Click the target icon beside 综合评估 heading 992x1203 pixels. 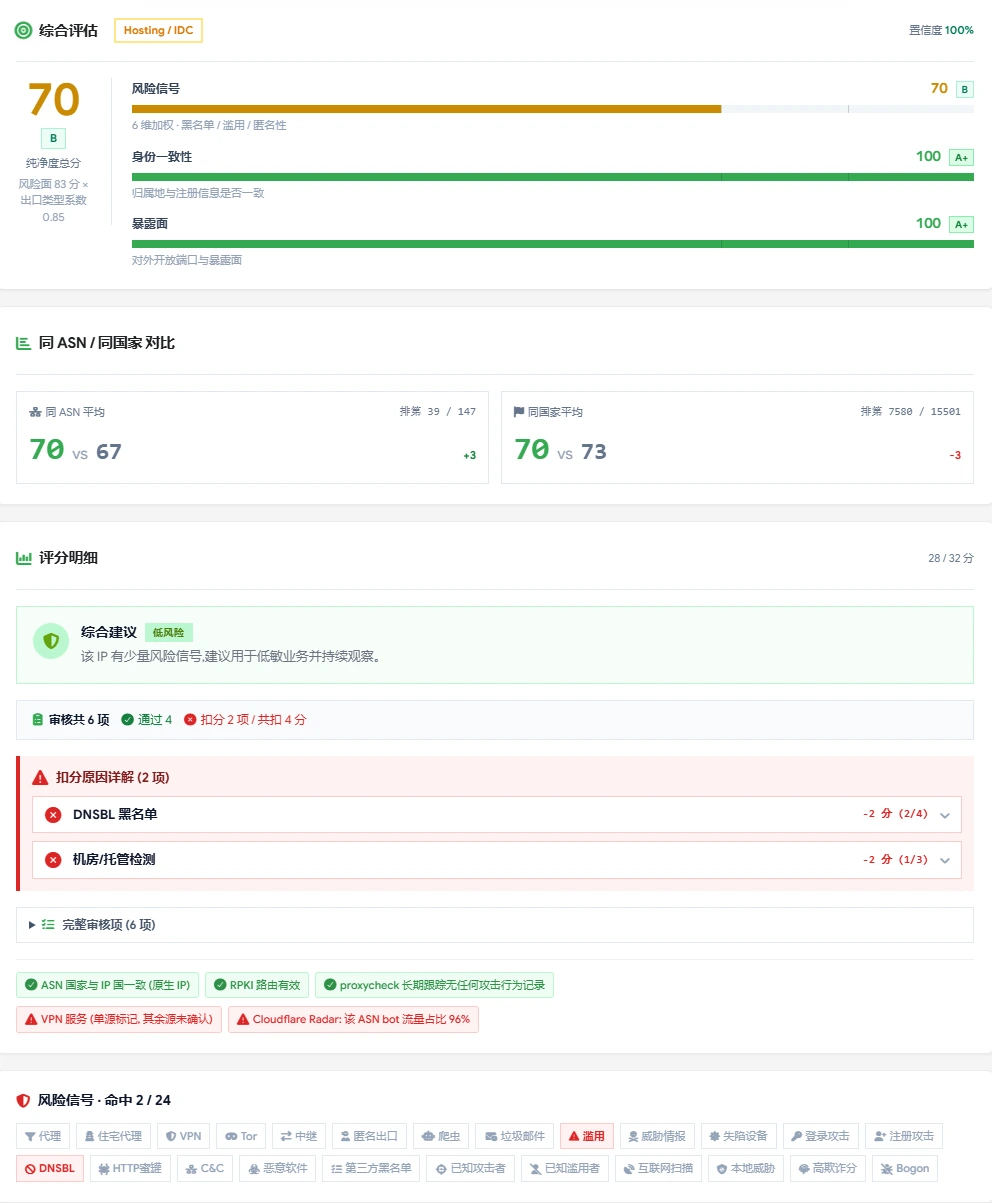(23, 31)
